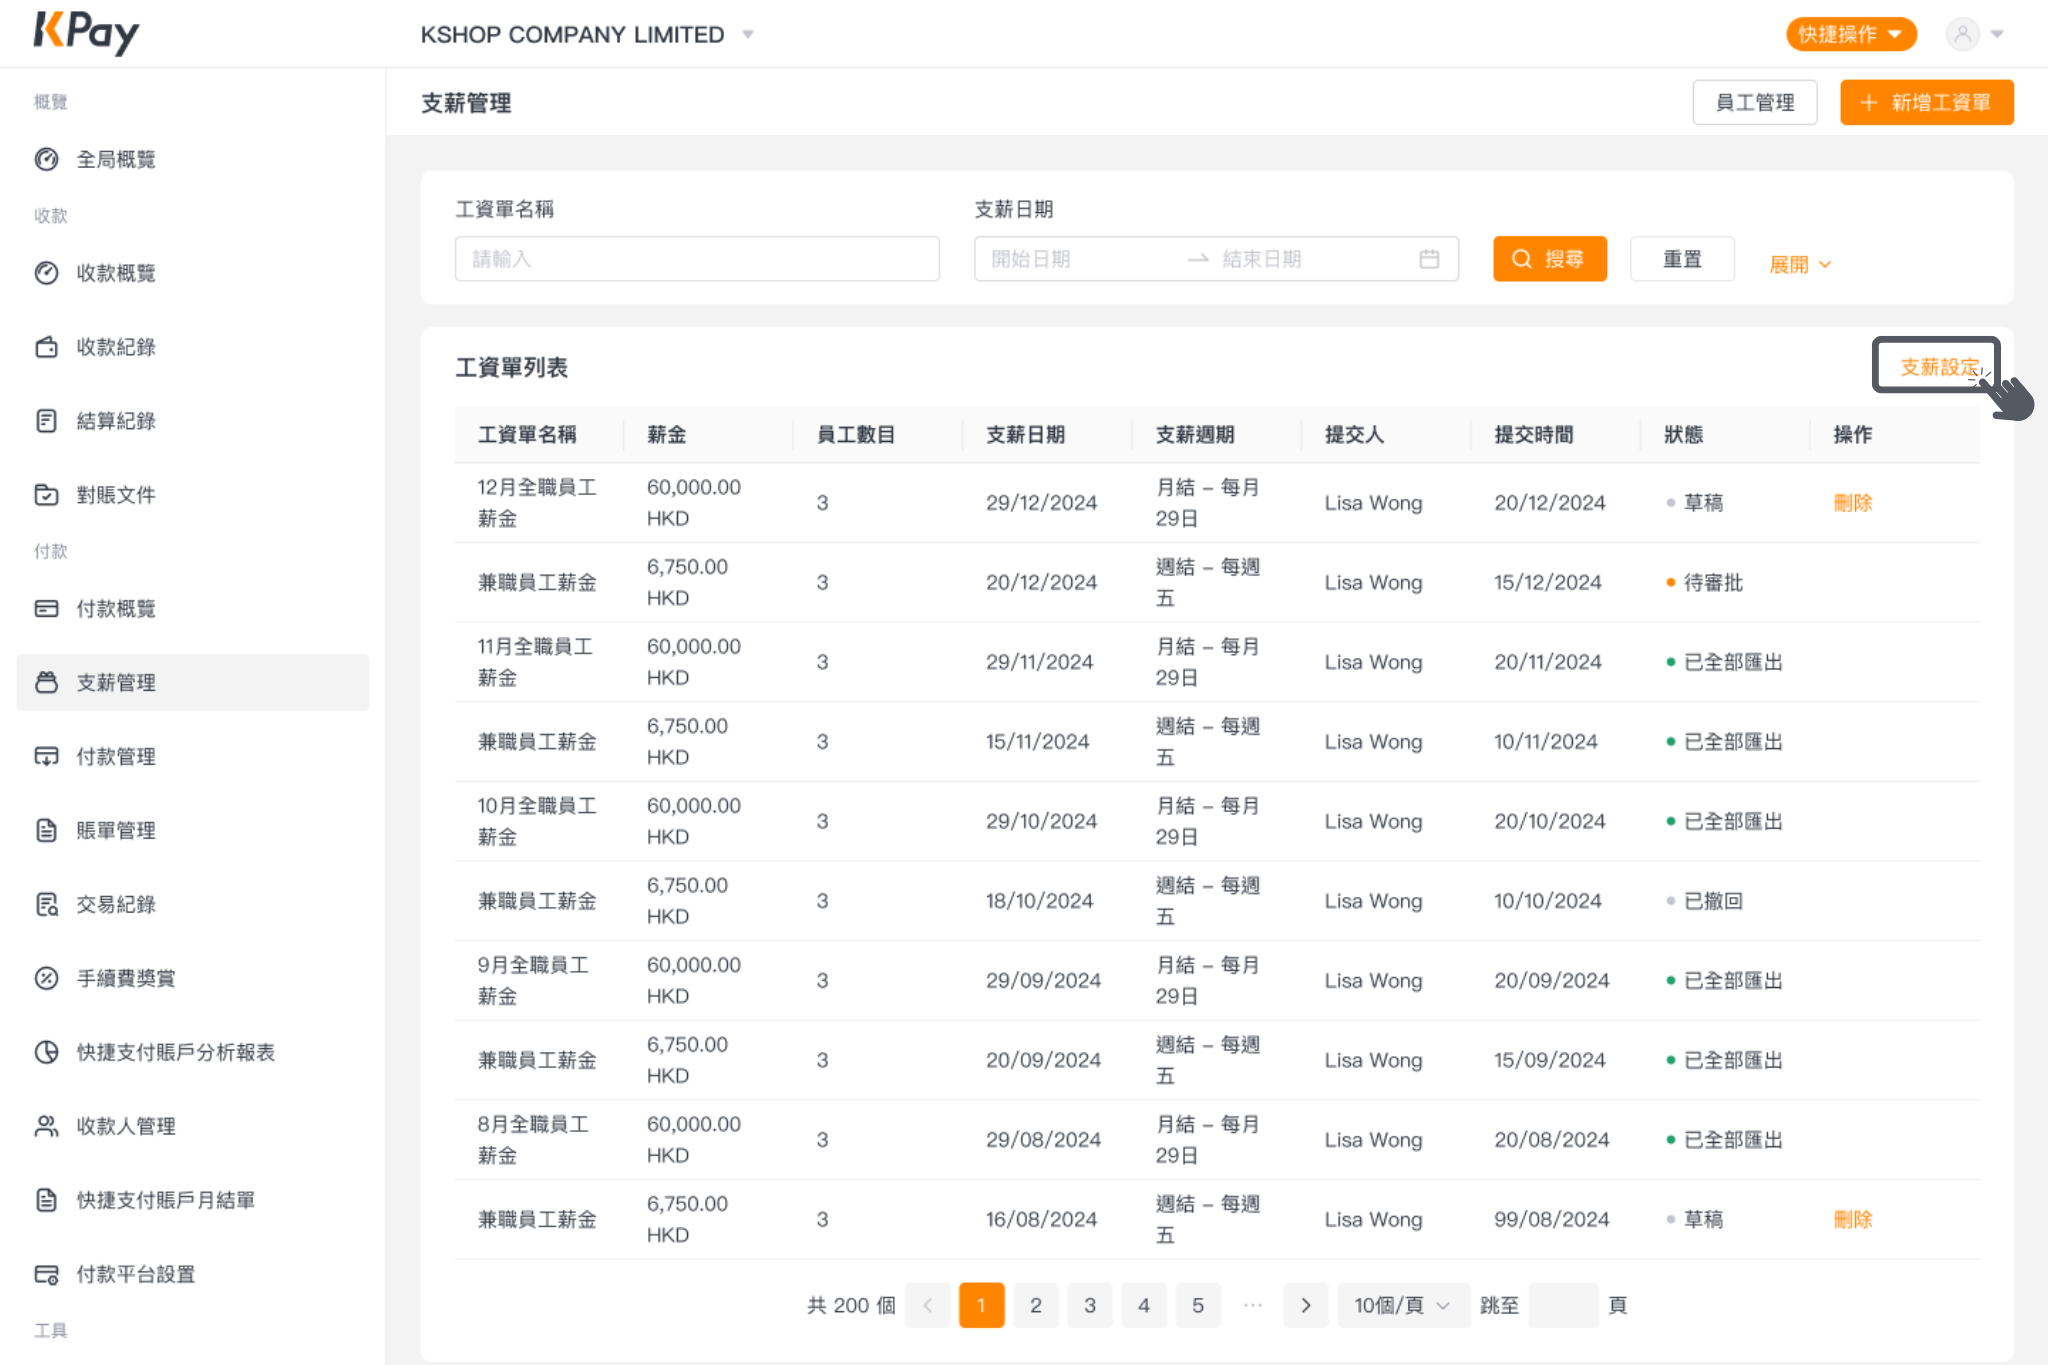
Task: Open 全局概覽 overview icon in sidebar
Action: pyautogui.click(x=46, y=159)
